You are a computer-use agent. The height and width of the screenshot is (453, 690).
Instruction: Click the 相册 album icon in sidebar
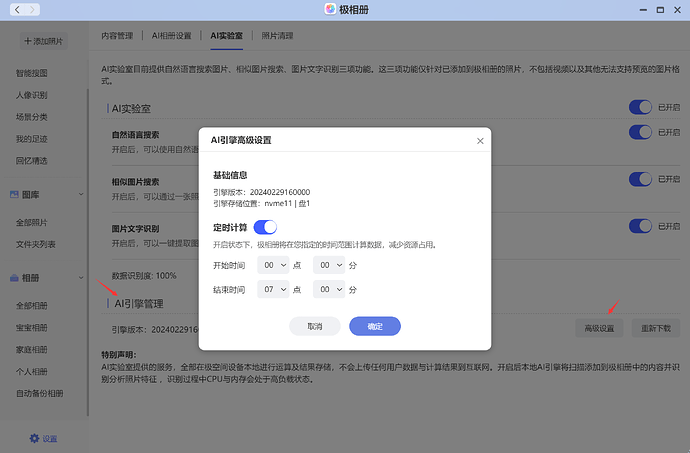[15, 278]
